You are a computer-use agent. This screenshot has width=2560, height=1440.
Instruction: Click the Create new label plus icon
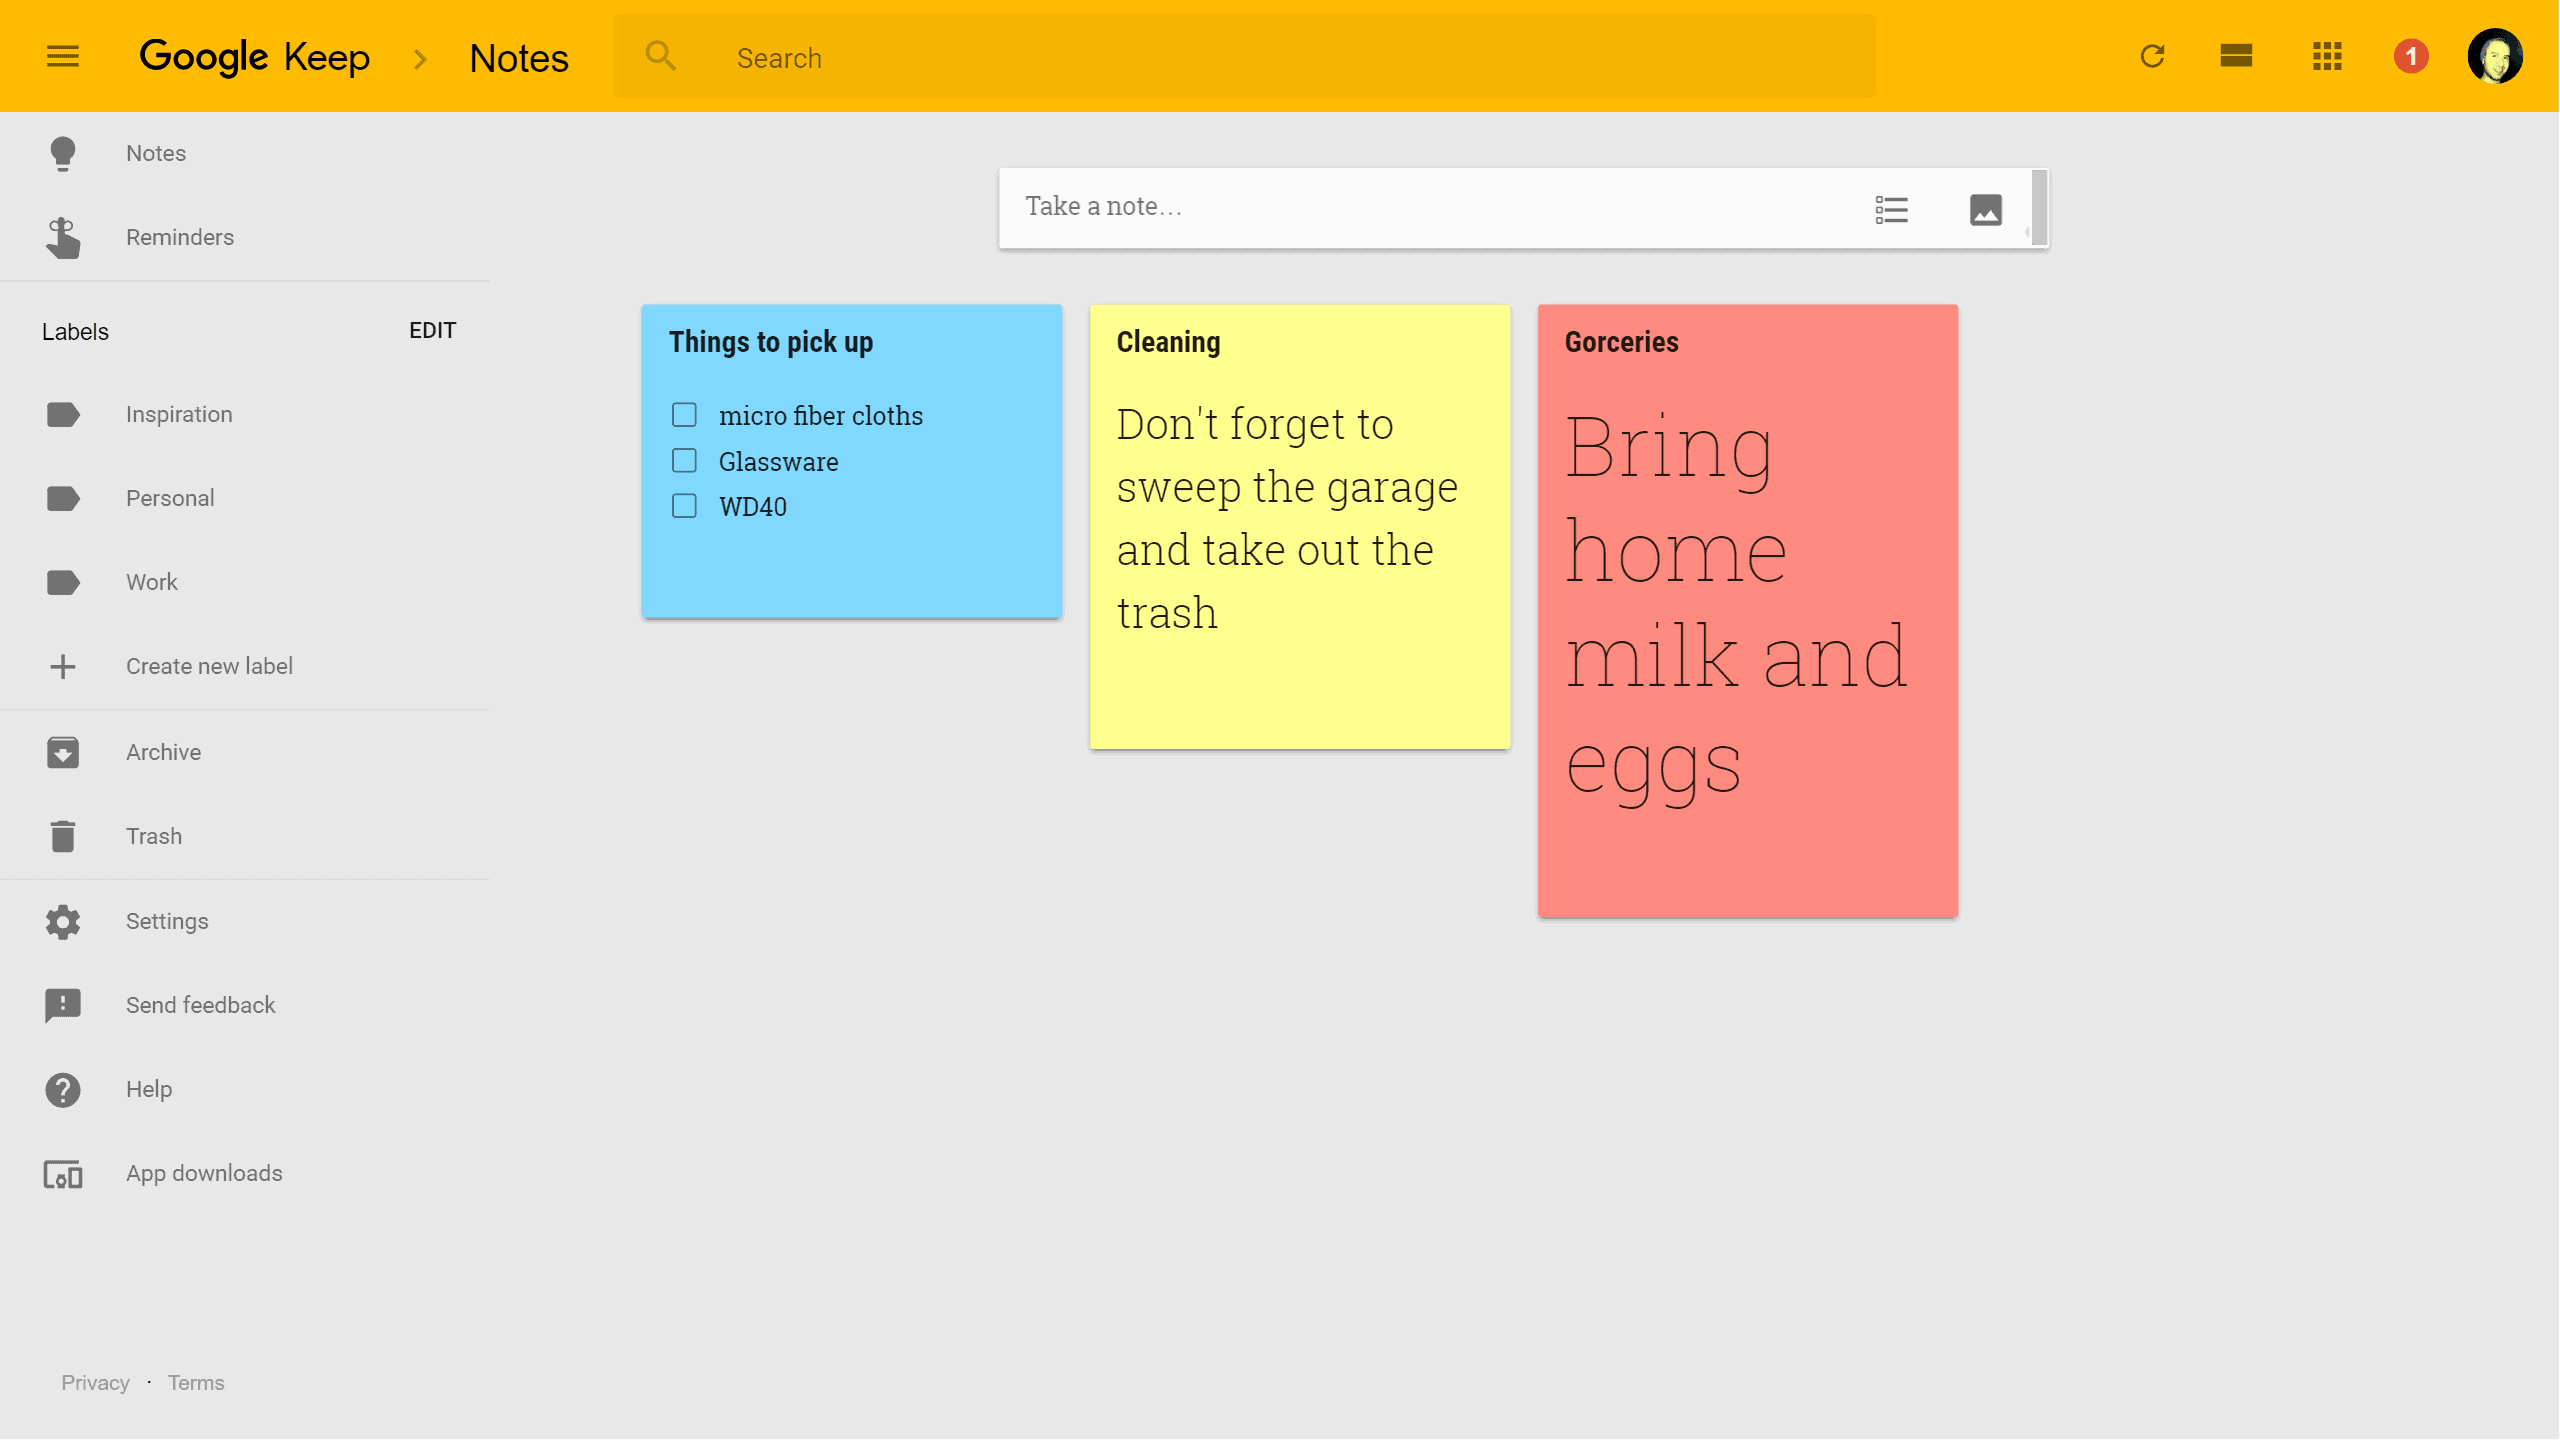62,665
